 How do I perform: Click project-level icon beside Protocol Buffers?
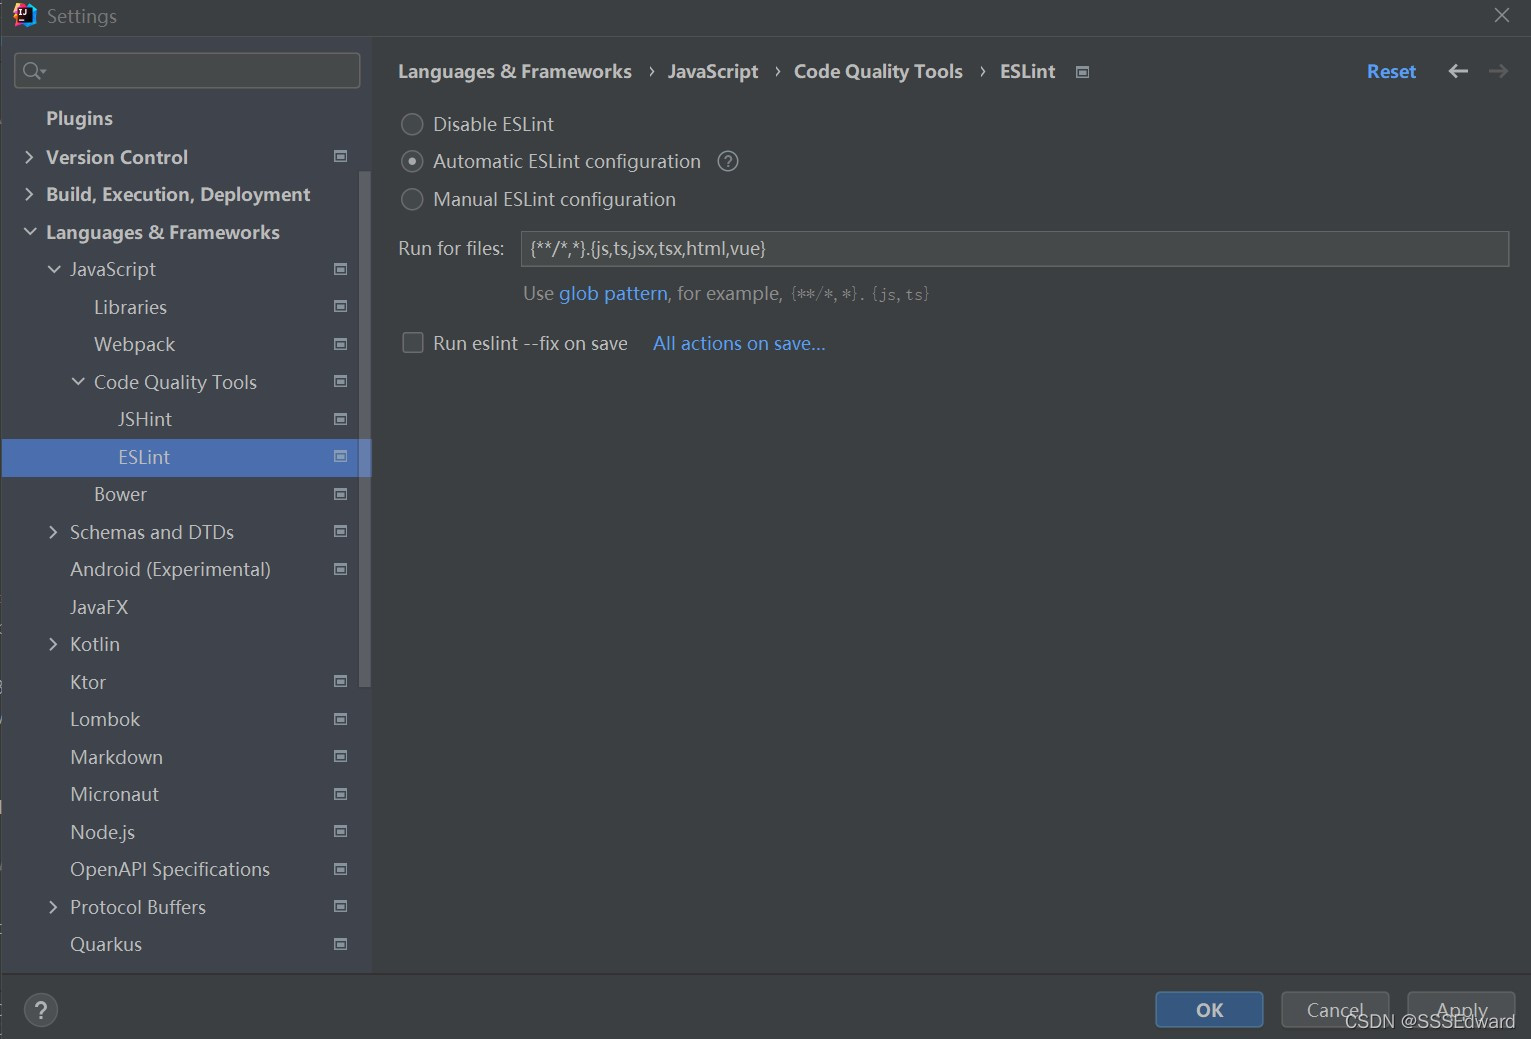coord(340,907)
